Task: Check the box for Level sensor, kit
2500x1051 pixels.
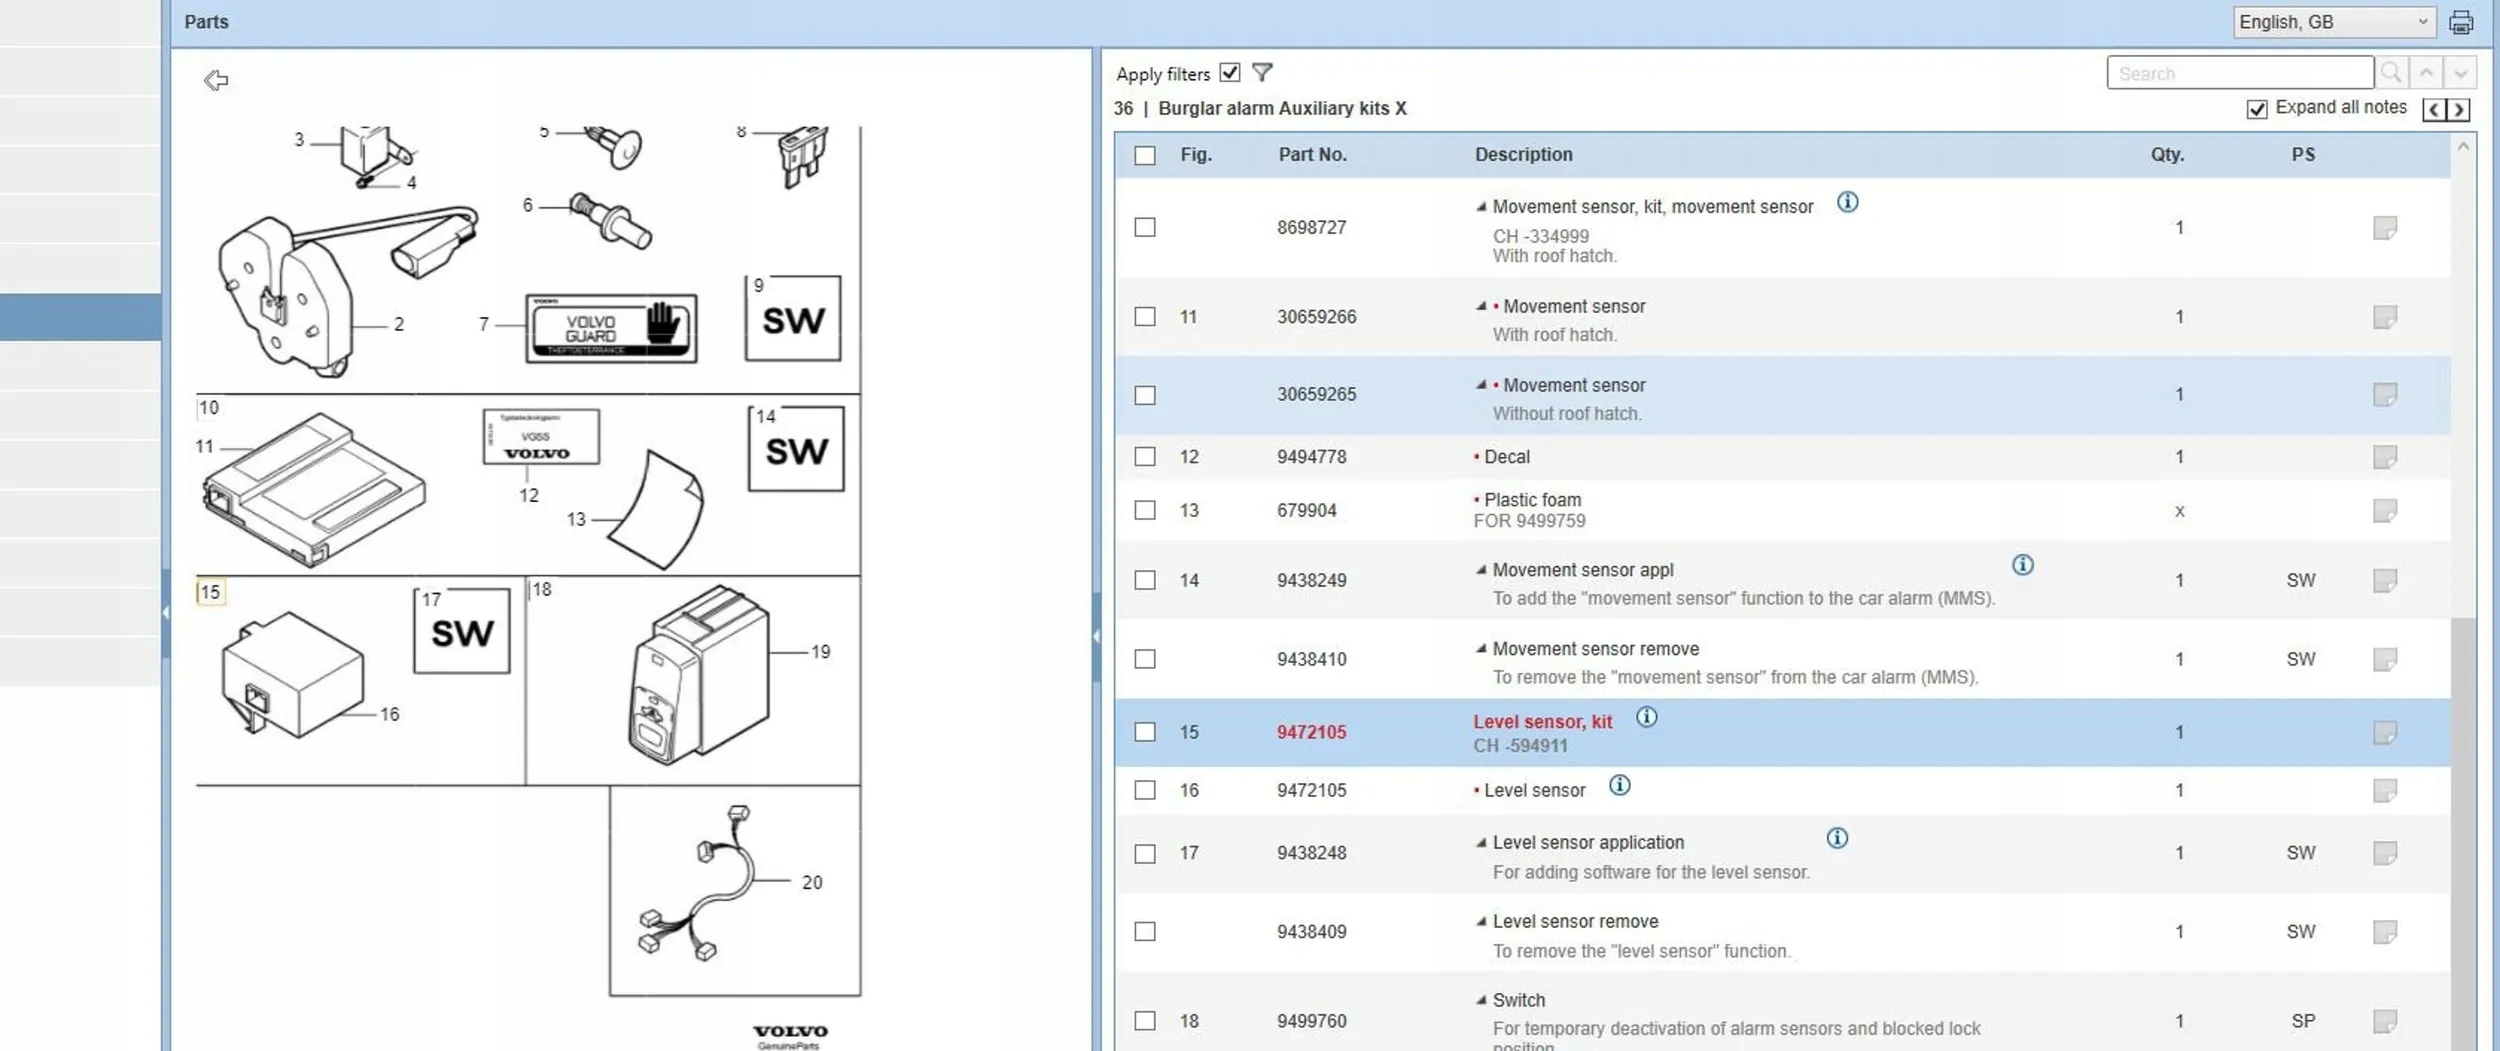Action: pyautogui.click(x=1145, y=732)
